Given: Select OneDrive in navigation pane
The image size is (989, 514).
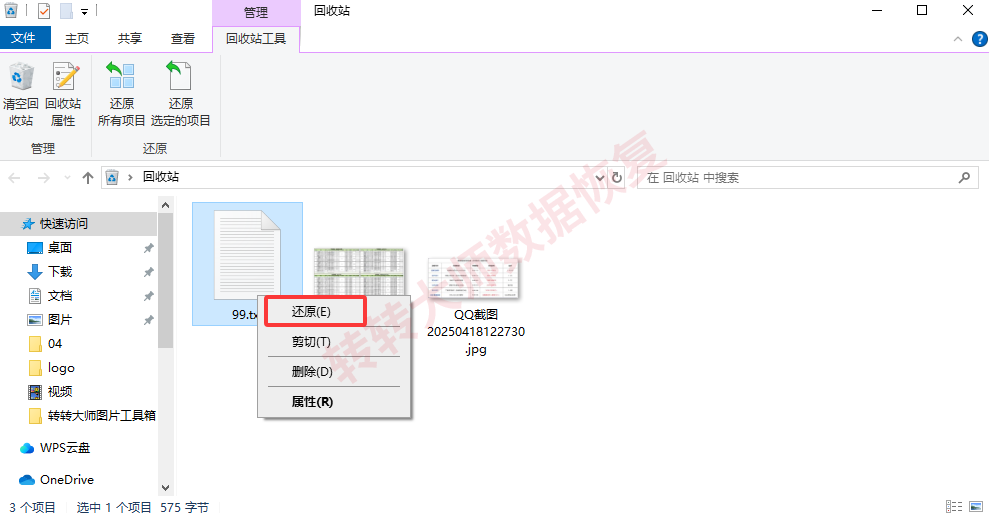Looking at the screenshot, I should tap(67, 480).
